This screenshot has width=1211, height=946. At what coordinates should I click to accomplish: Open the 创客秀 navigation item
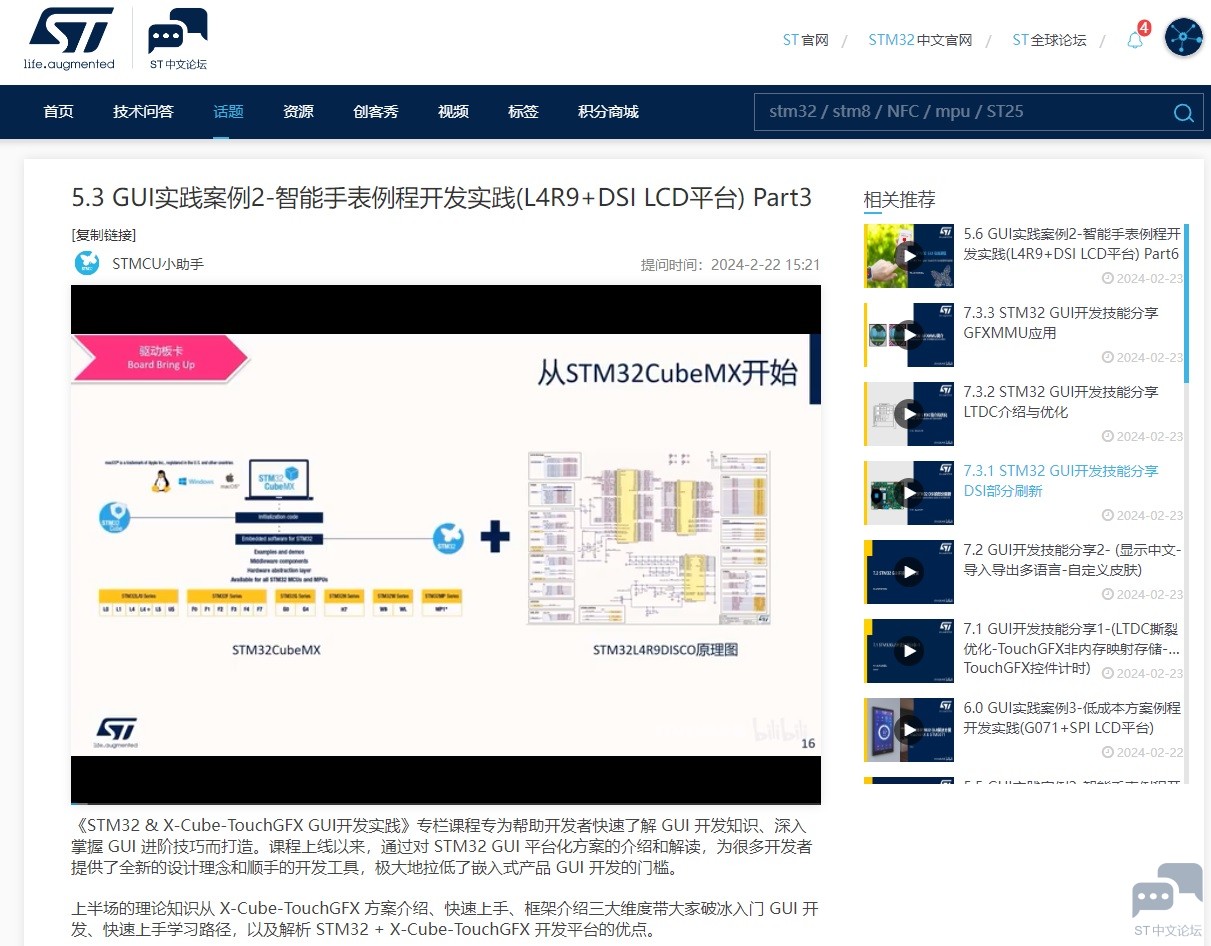point(376,111)
